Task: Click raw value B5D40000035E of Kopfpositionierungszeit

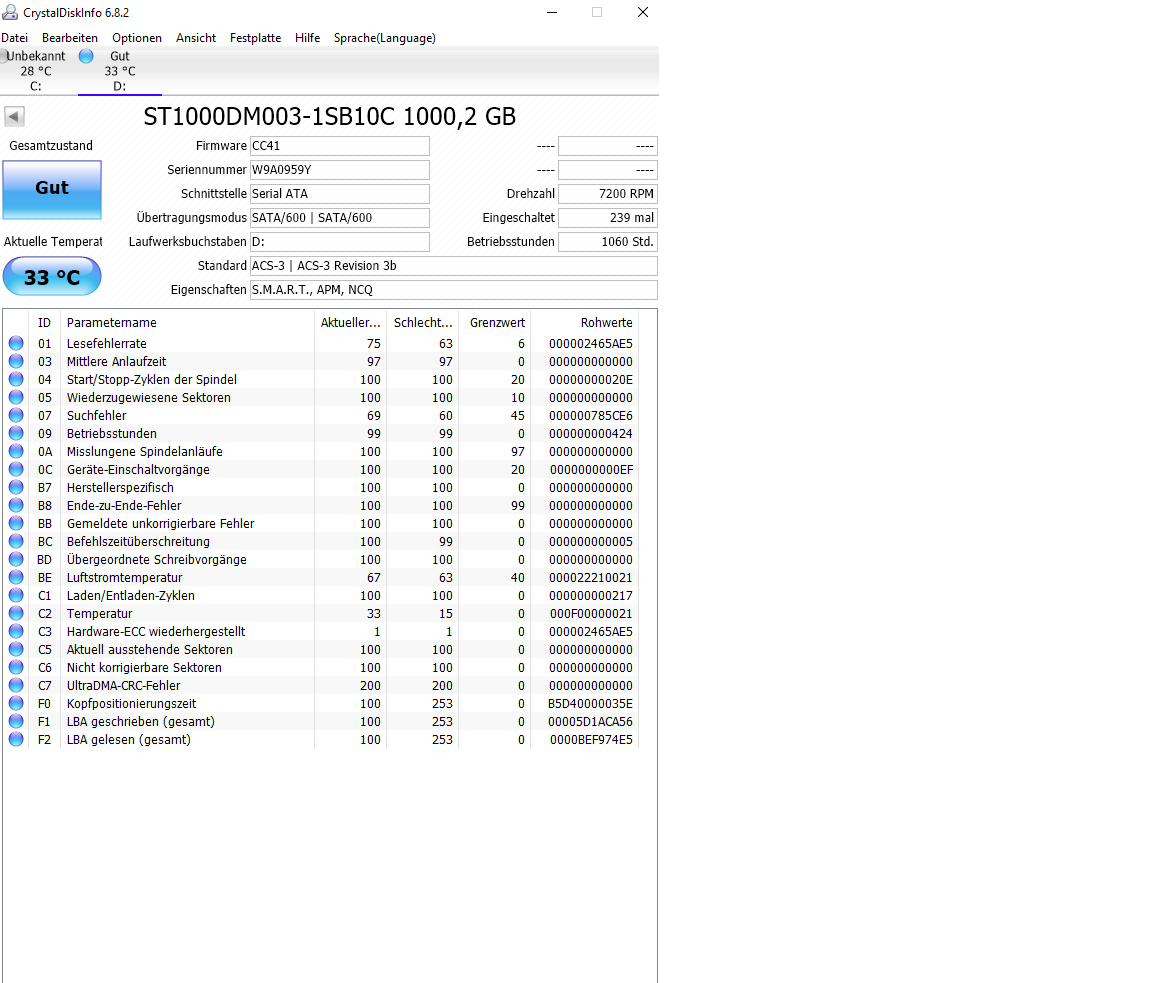Action: [591, 704]
